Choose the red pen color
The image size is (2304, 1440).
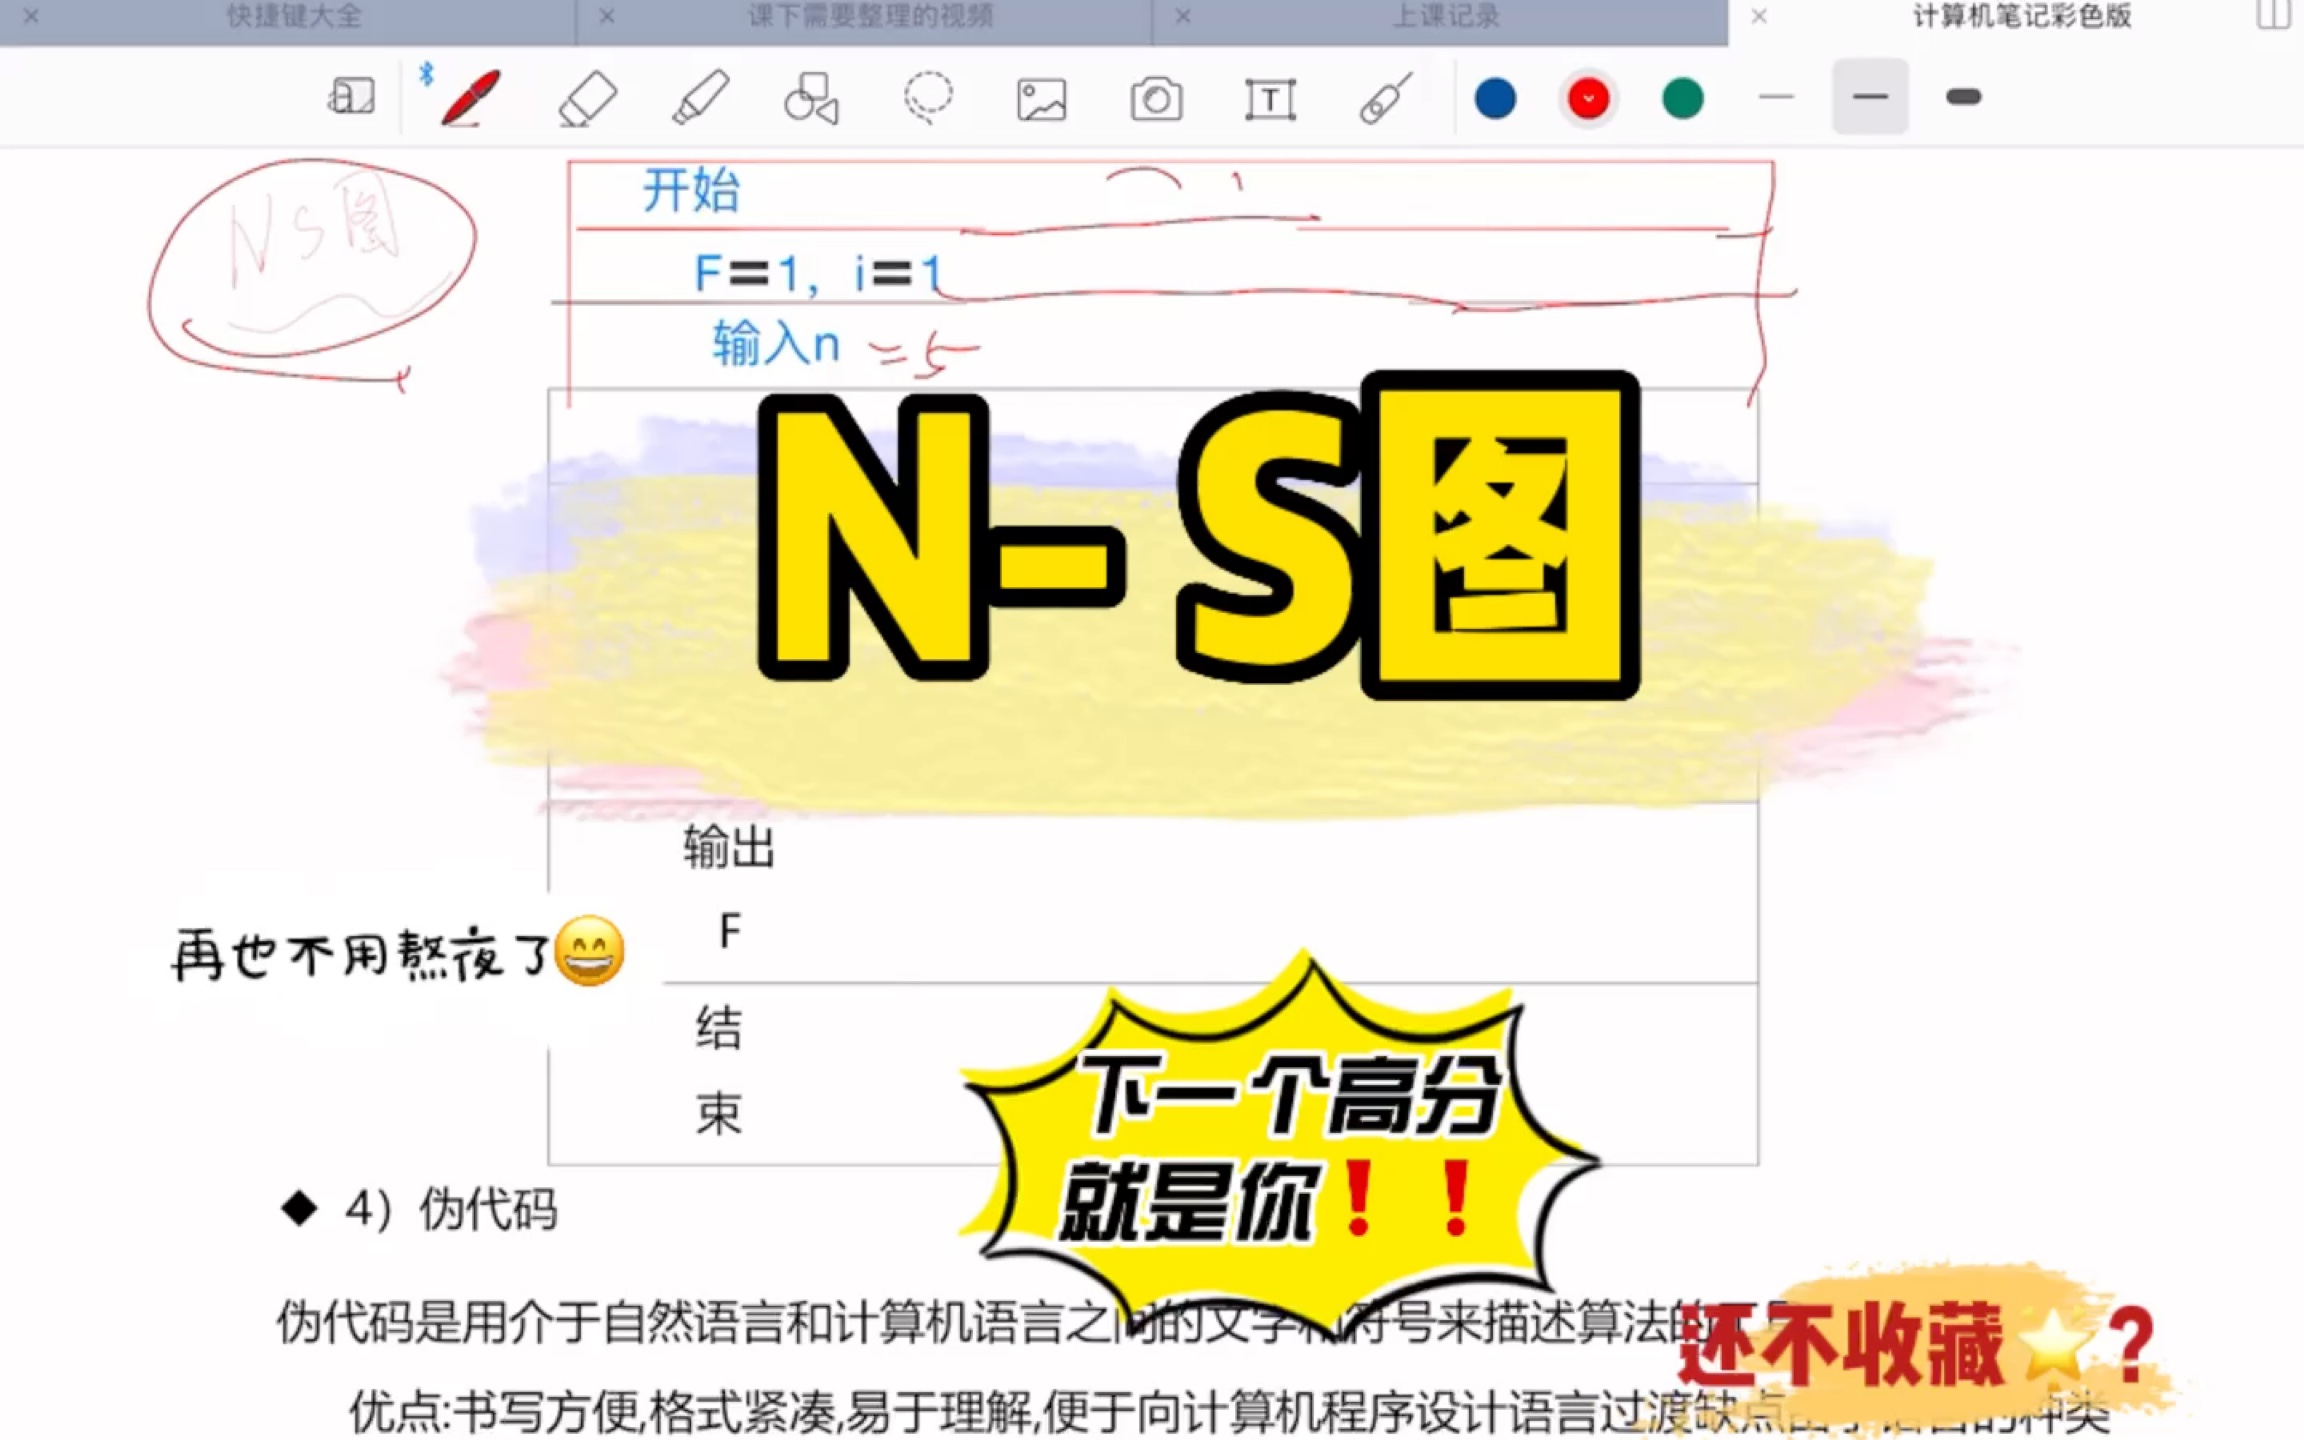coord(1588,98)
